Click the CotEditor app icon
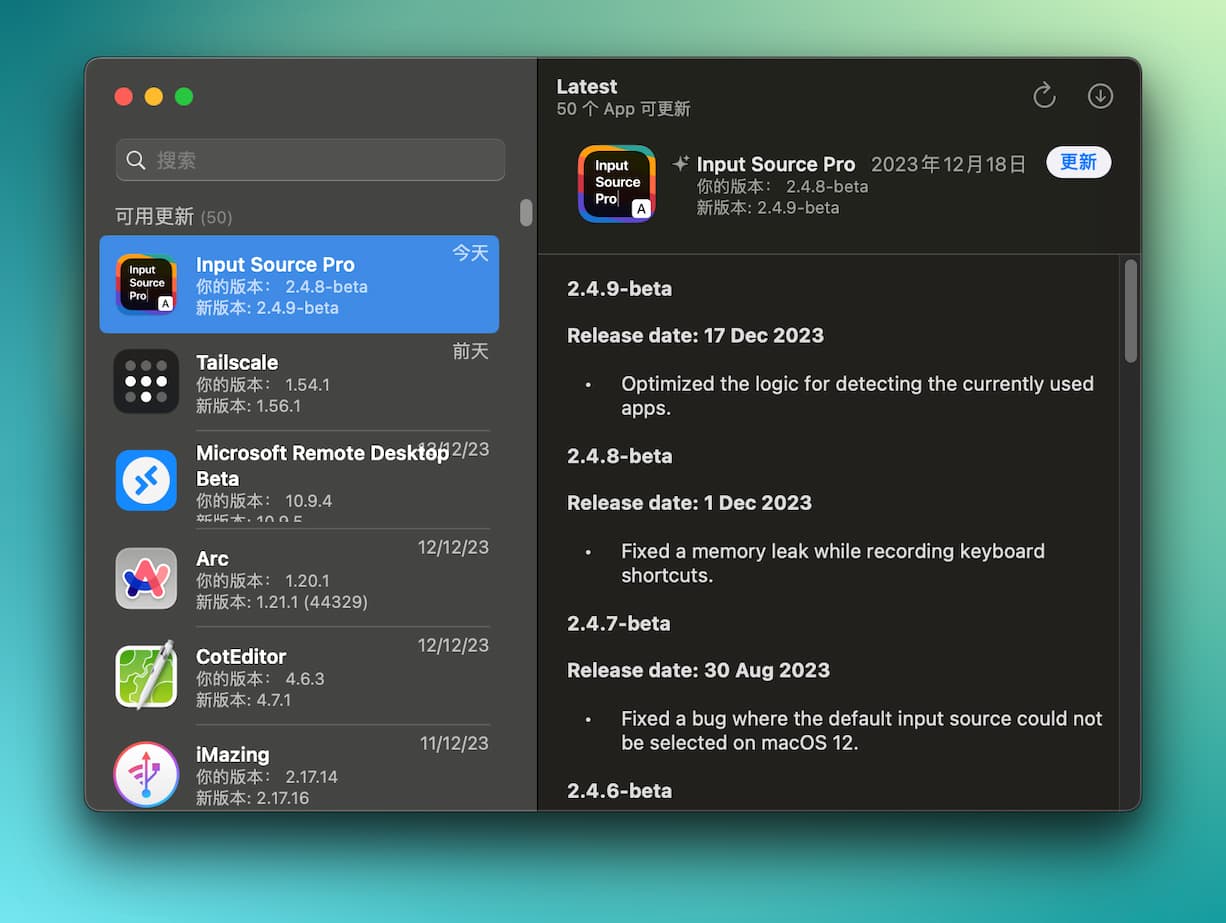This screenshot has width=1226, height=923. point(146,676)
